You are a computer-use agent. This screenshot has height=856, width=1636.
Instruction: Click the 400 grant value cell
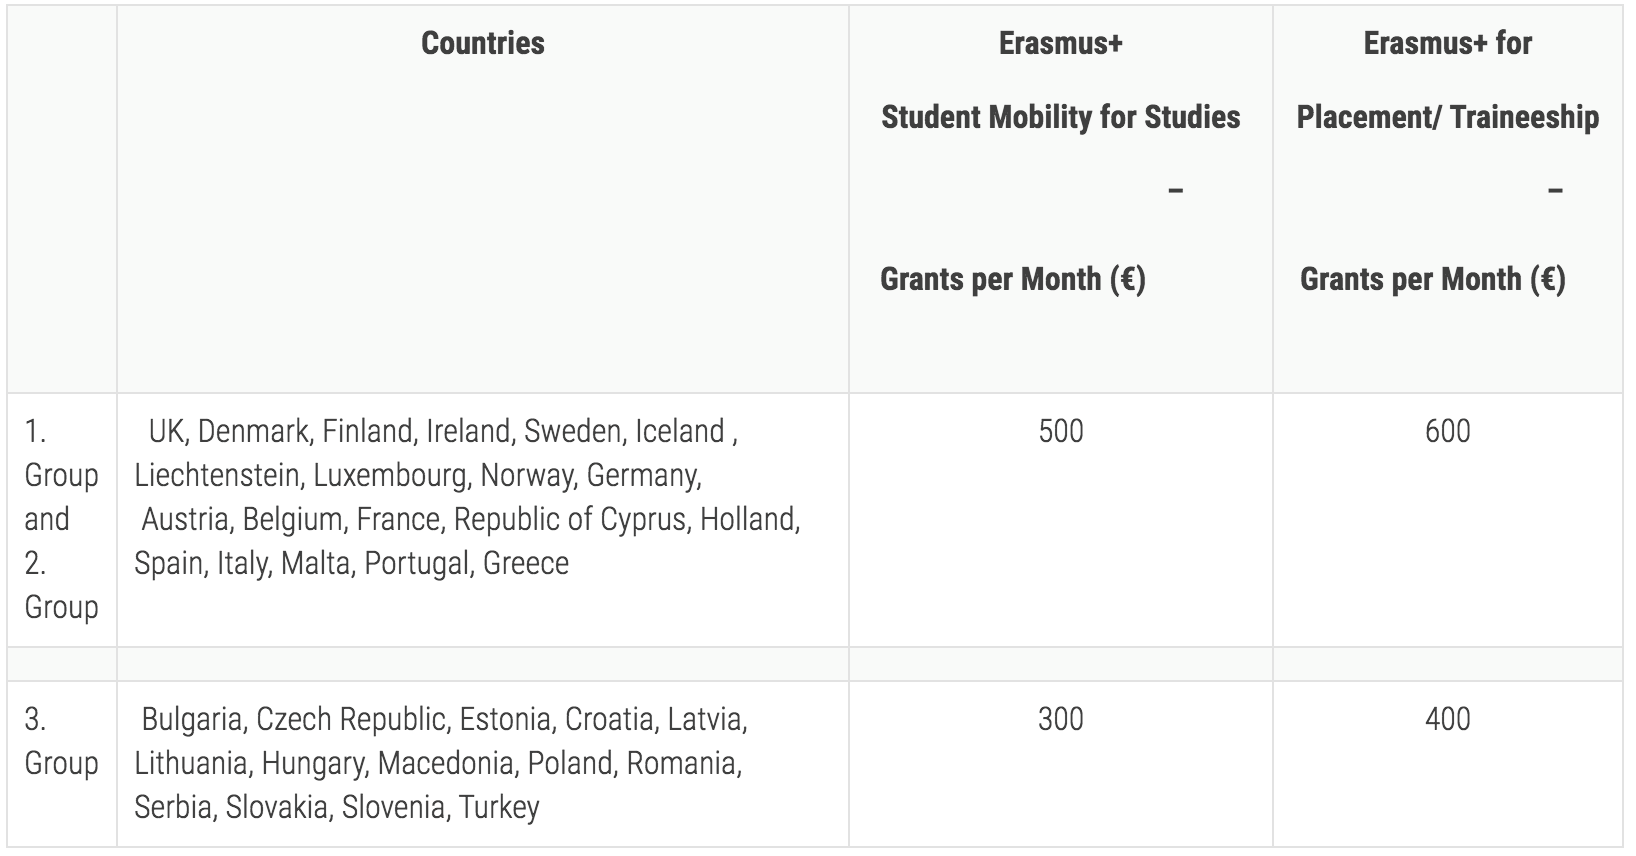pos(1447,719)
